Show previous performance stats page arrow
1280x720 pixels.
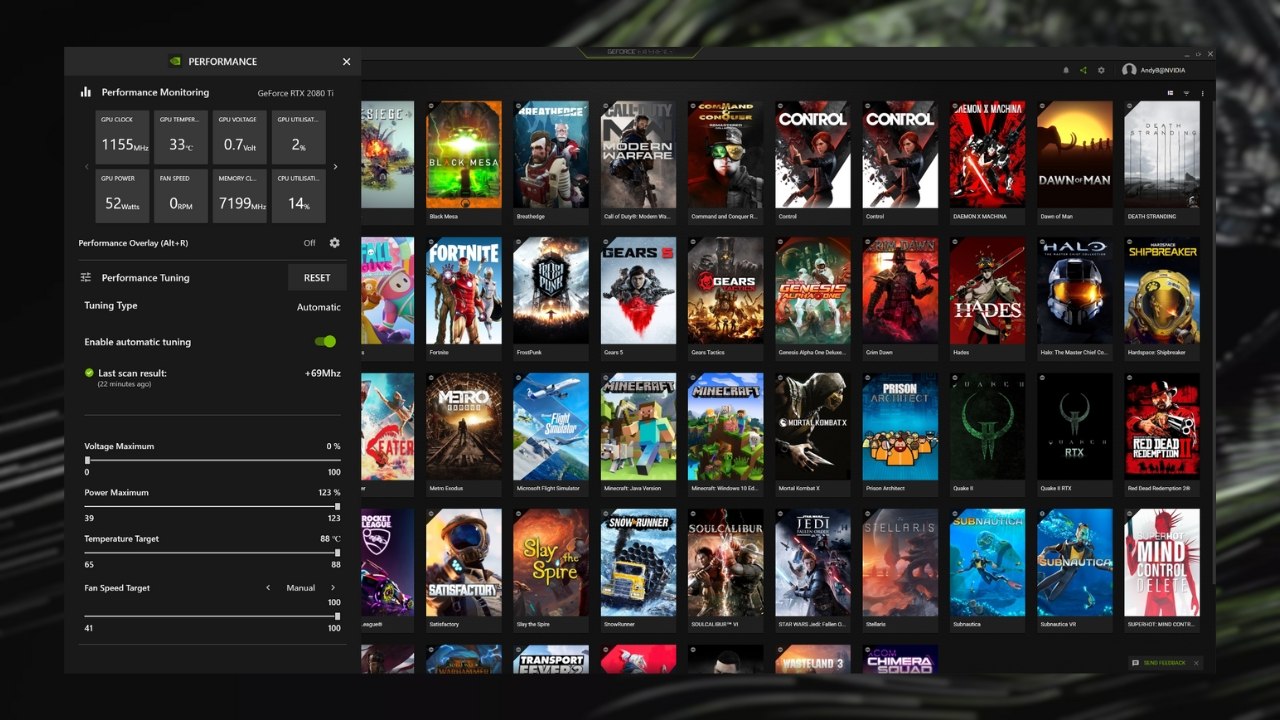87,167
